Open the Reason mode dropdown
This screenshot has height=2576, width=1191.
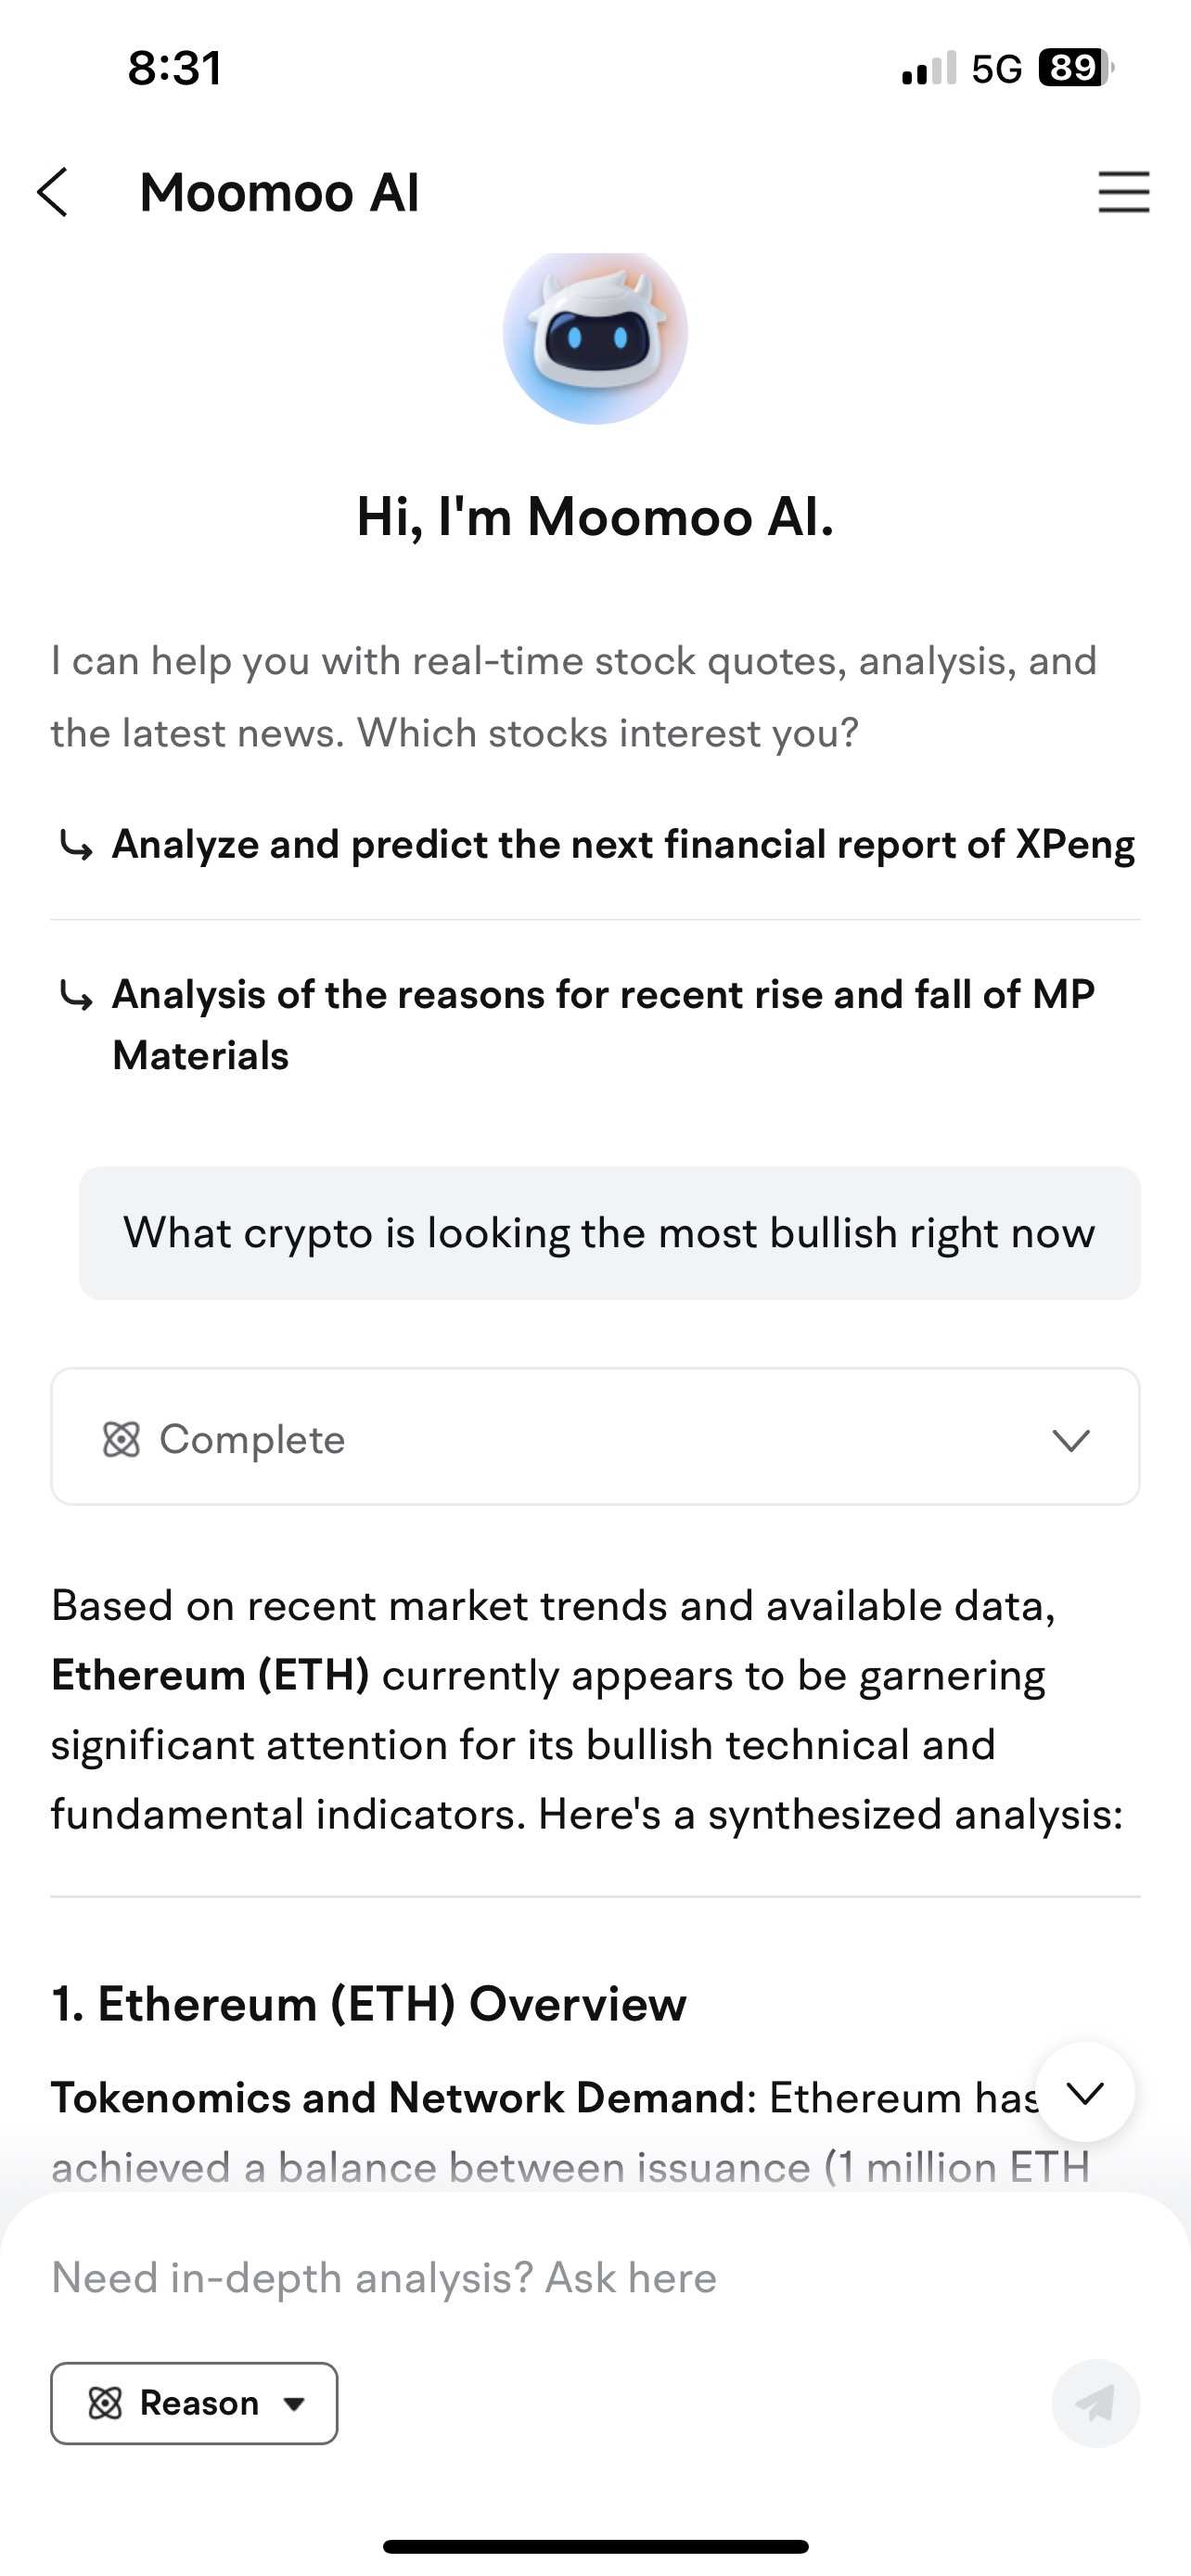(194, 2402)
